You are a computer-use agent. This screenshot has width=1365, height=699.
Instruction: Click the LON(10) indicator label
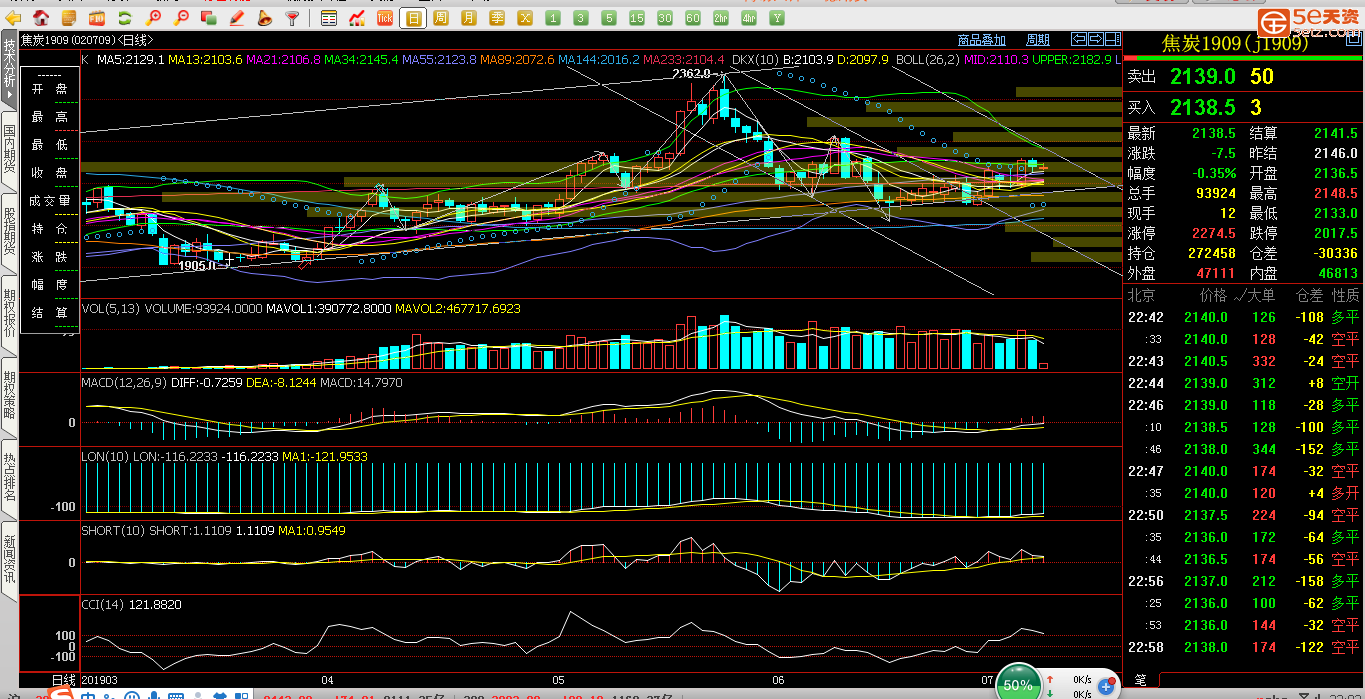tap(105, 456)
